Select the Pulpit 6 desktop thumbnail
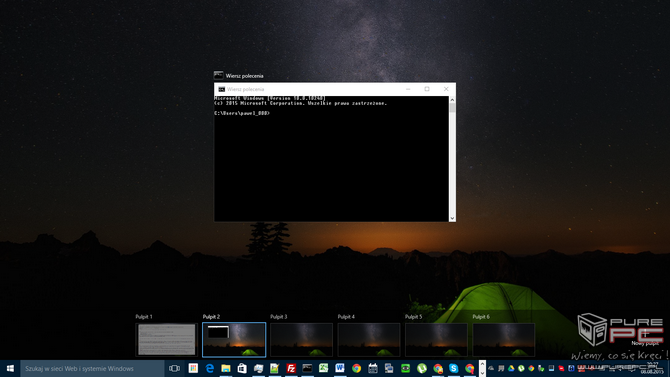This screenshot has width=670, height=377. (x=504, y=339)
